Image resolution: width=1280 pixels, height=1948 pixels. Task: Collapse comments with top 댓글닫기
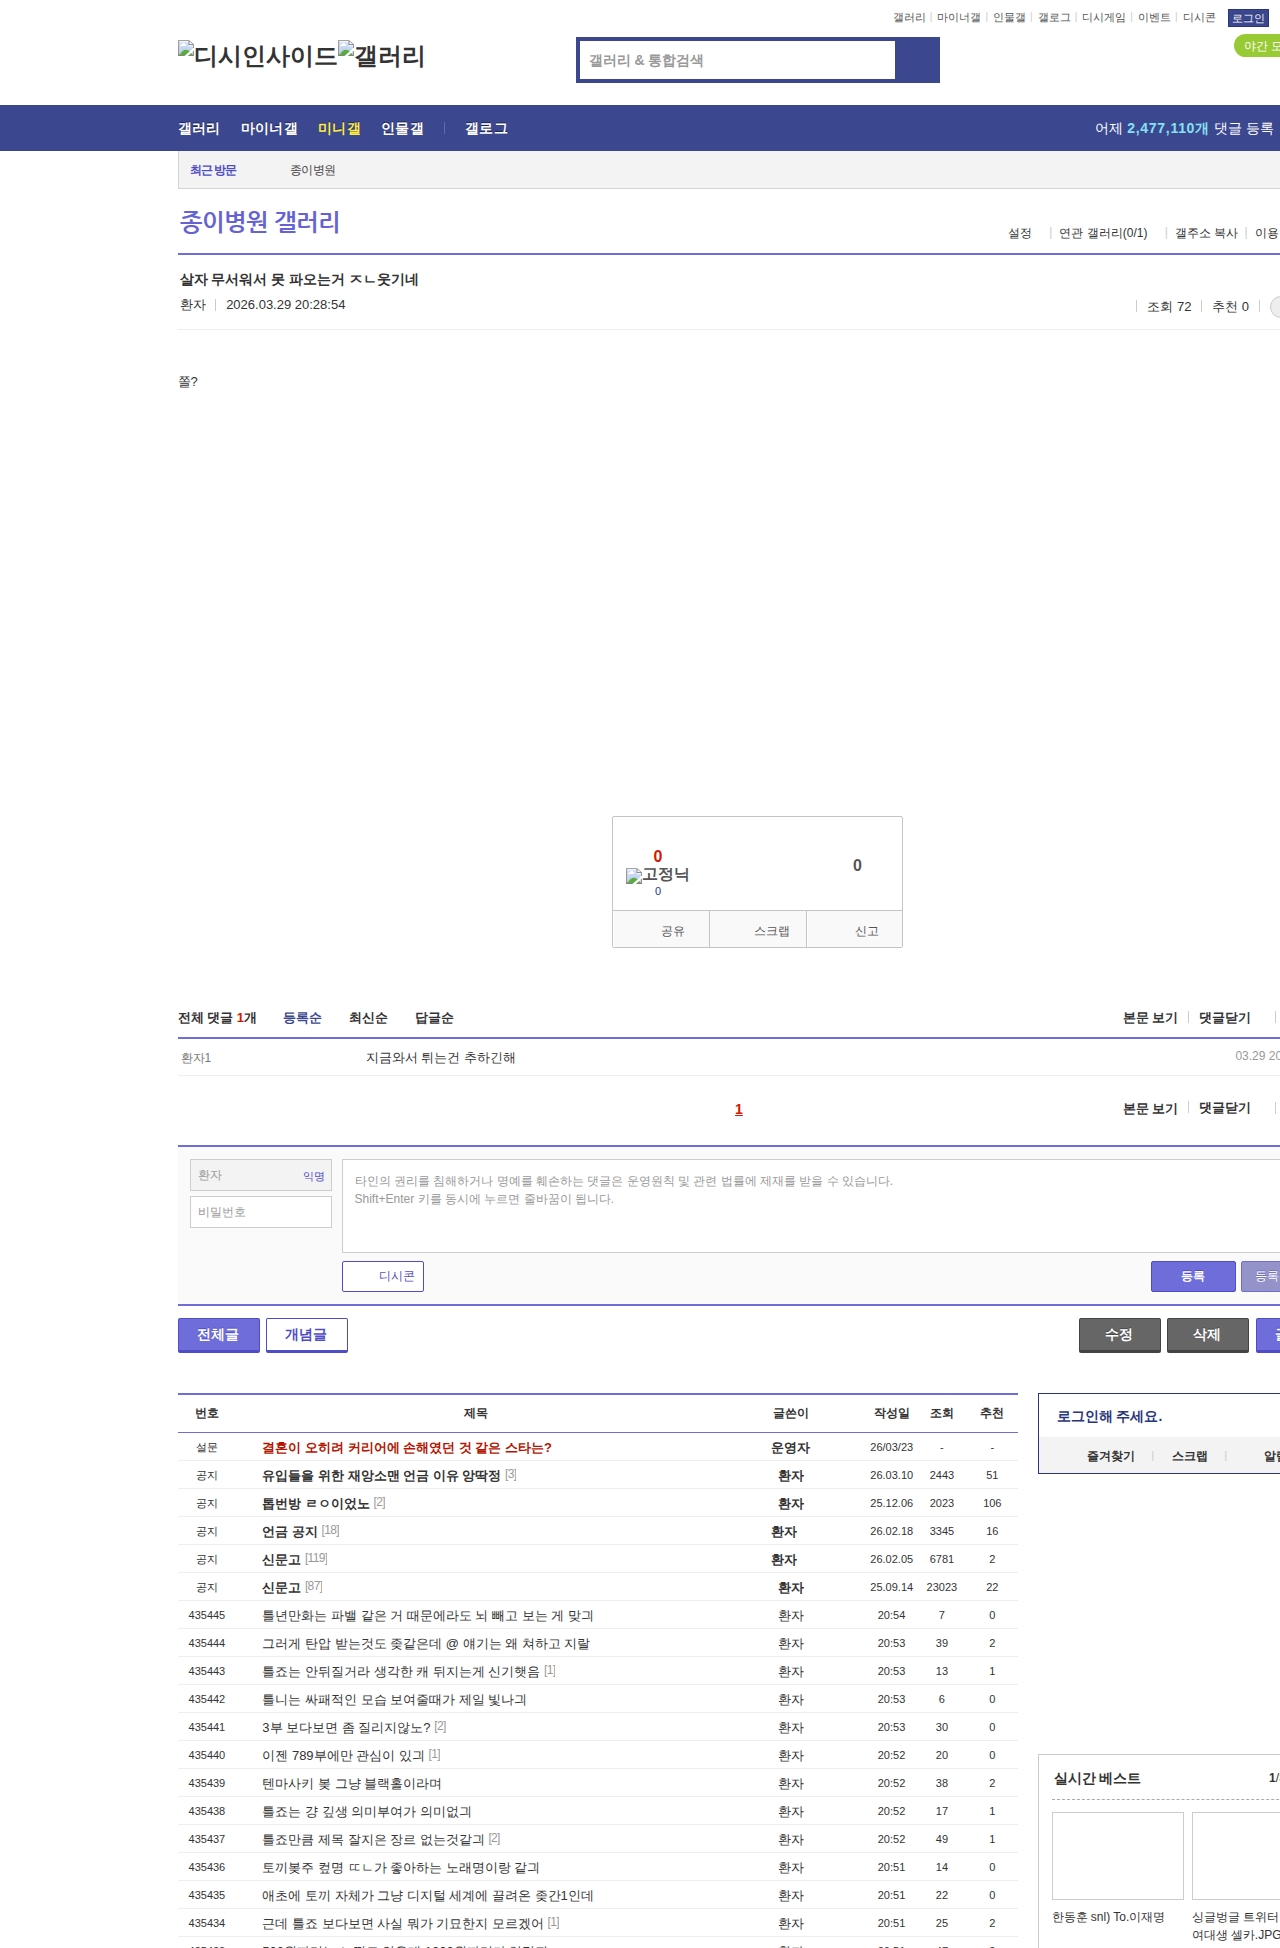1224,1018
